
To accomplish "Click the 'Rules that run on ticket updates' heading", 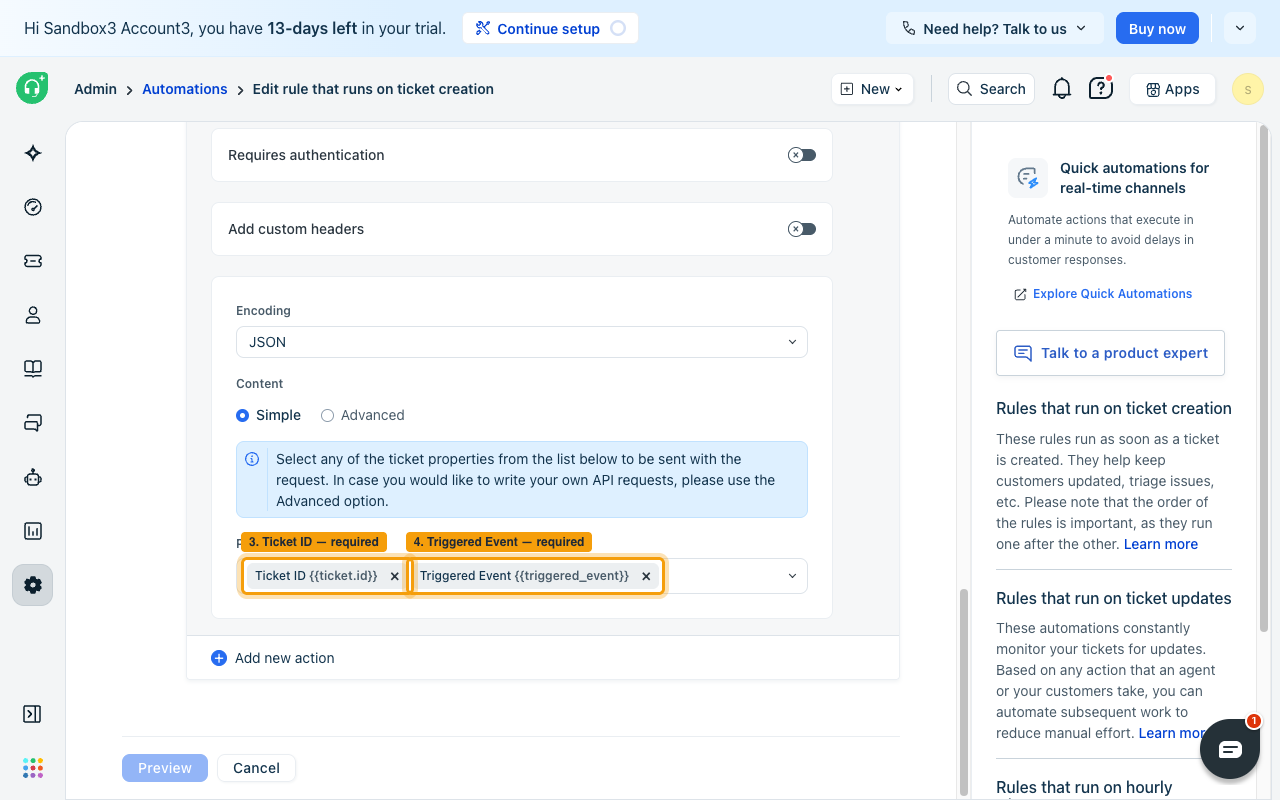I will pos(1114,598).
